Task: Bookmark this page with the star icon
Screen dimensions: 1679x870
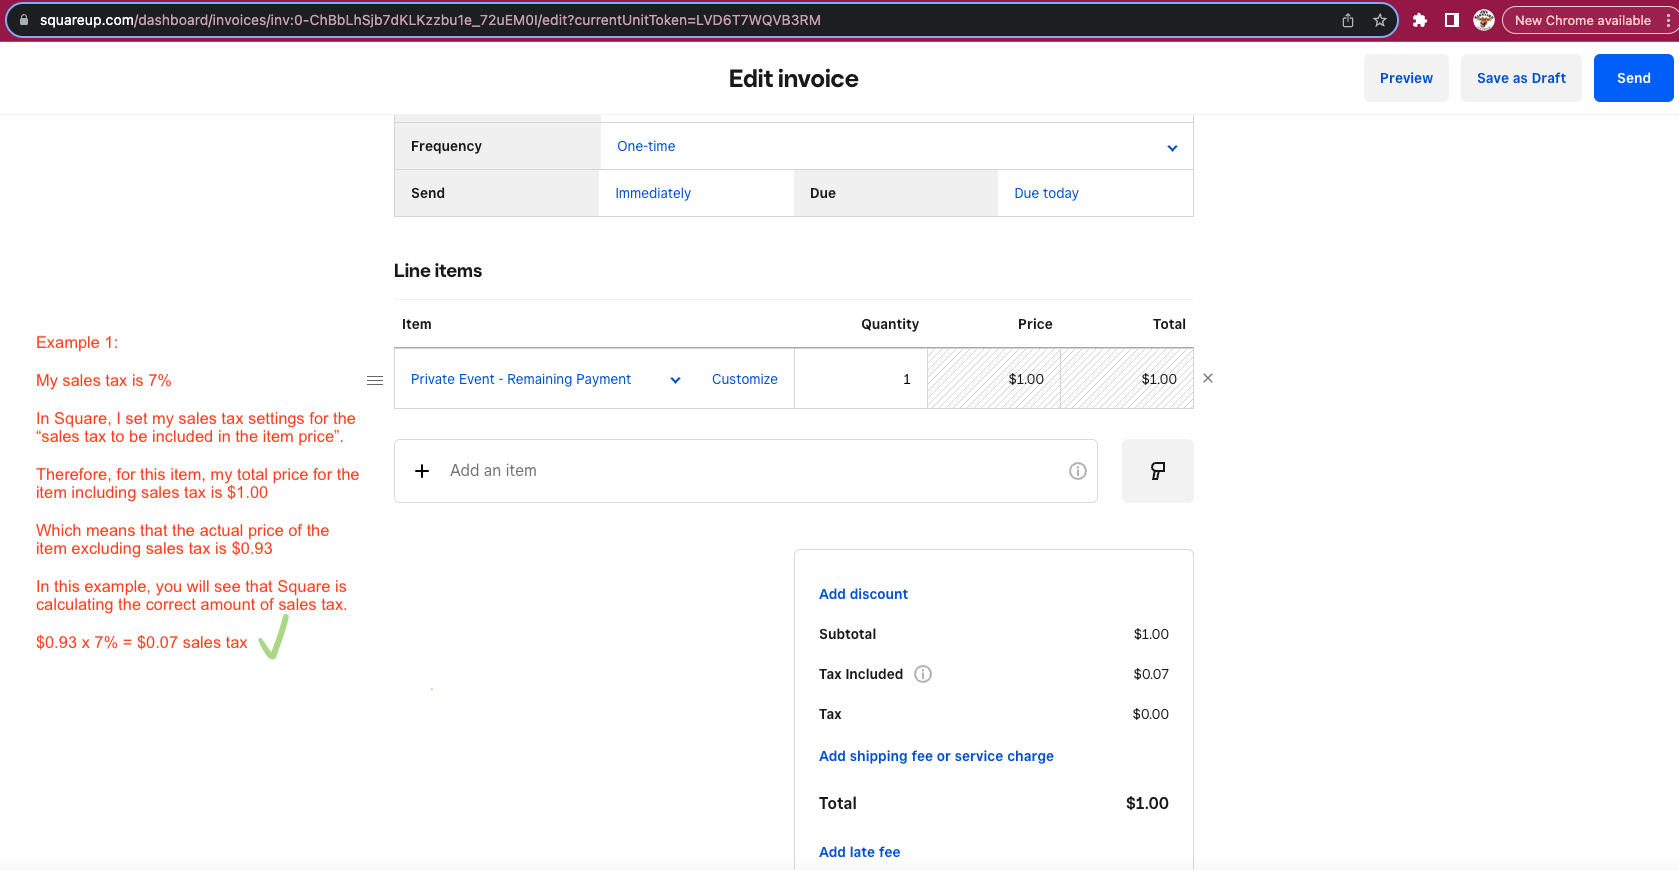Action: click(1380, 20)
